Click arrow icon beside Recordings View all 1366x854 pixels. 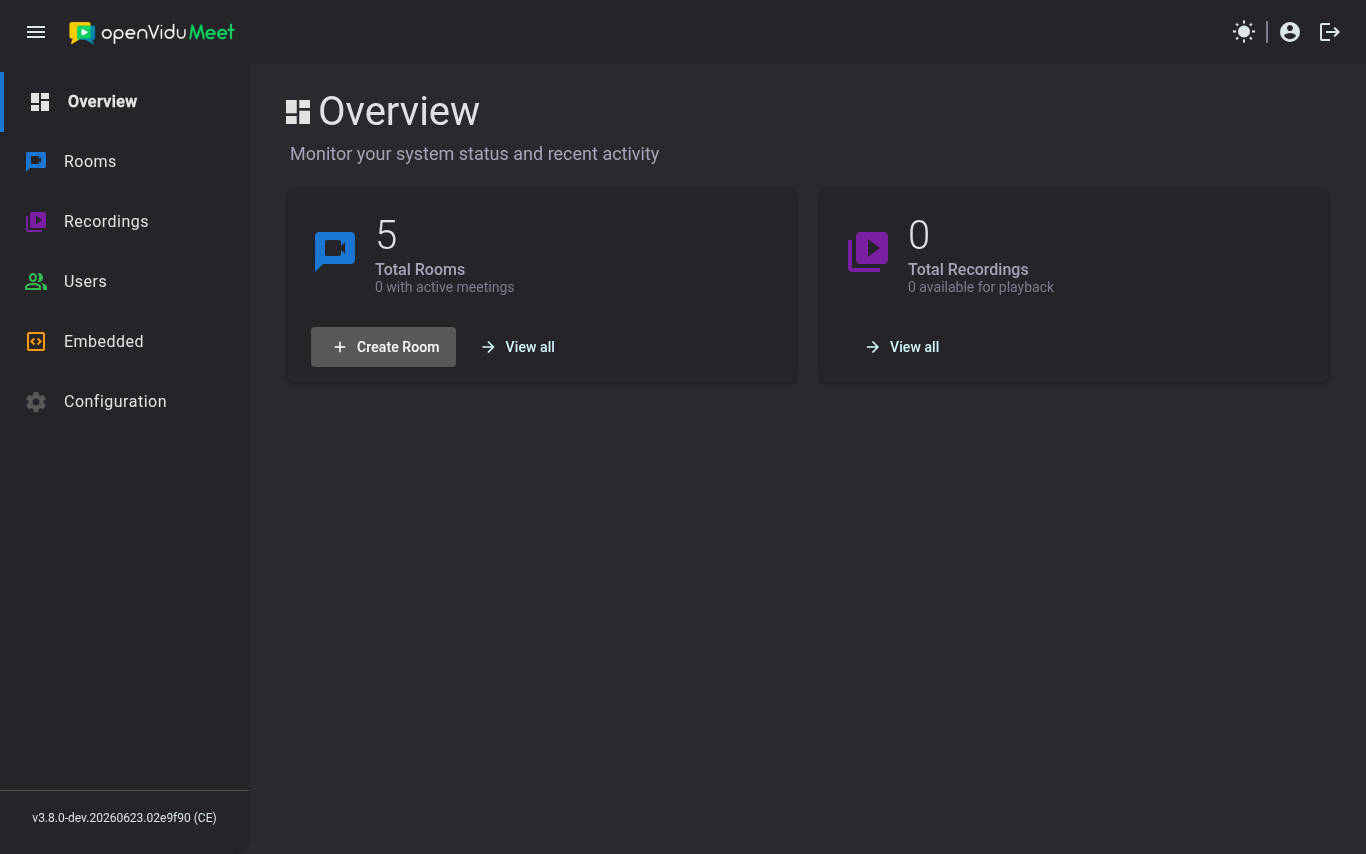click(873, 347)
